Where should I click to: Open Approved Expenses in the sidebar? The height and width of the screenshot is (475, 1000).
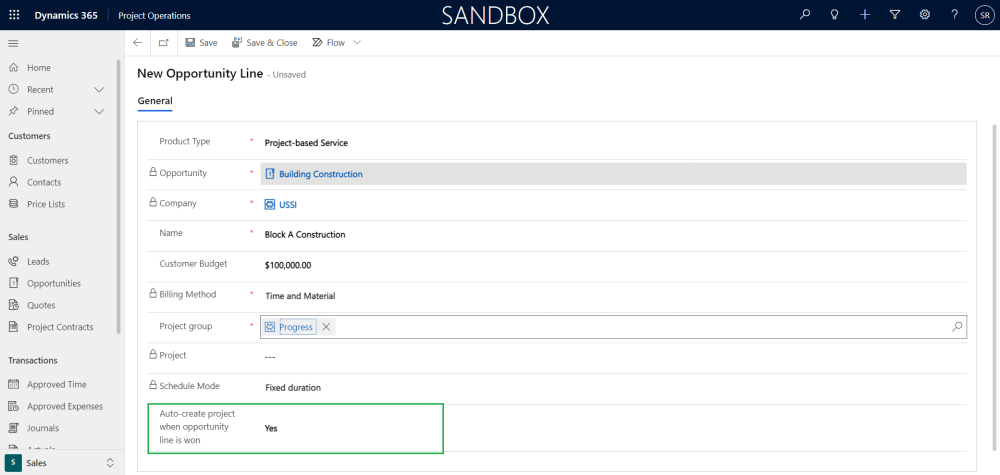click(64, 406)
